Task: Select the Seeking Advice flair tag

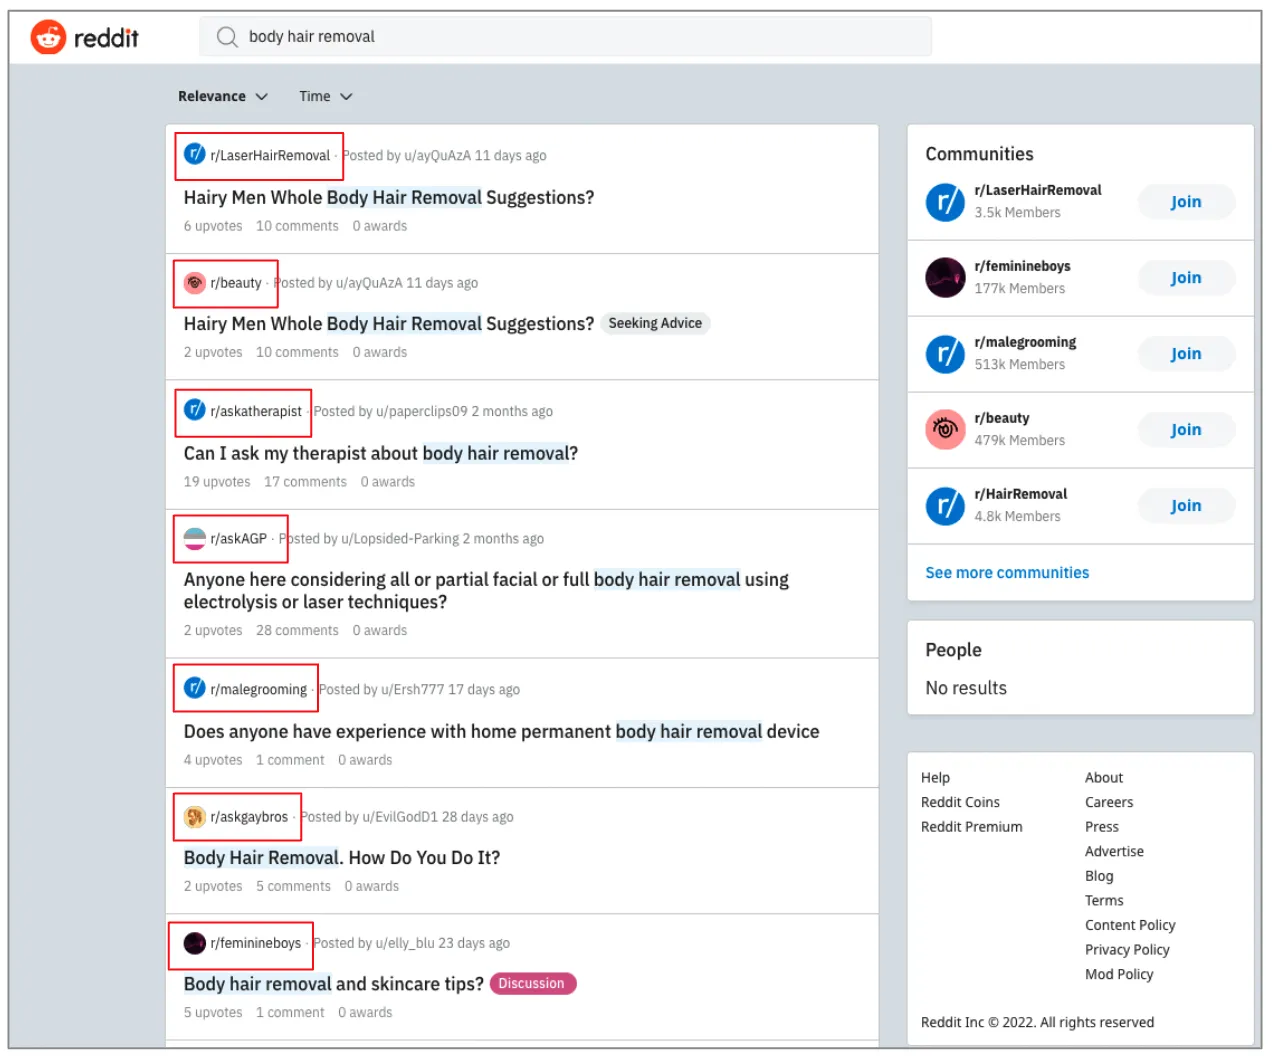Action: (x=655, y=324)
